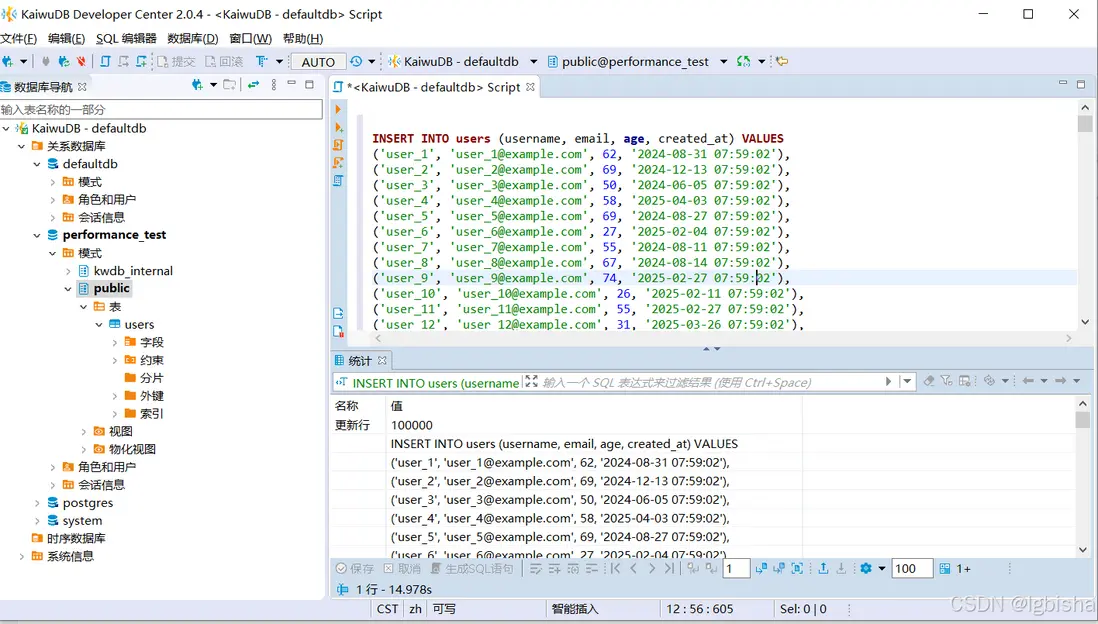Execute SQL statement using orange play icon
This screenshot has width=1098, height=624.
coord(338,109)
